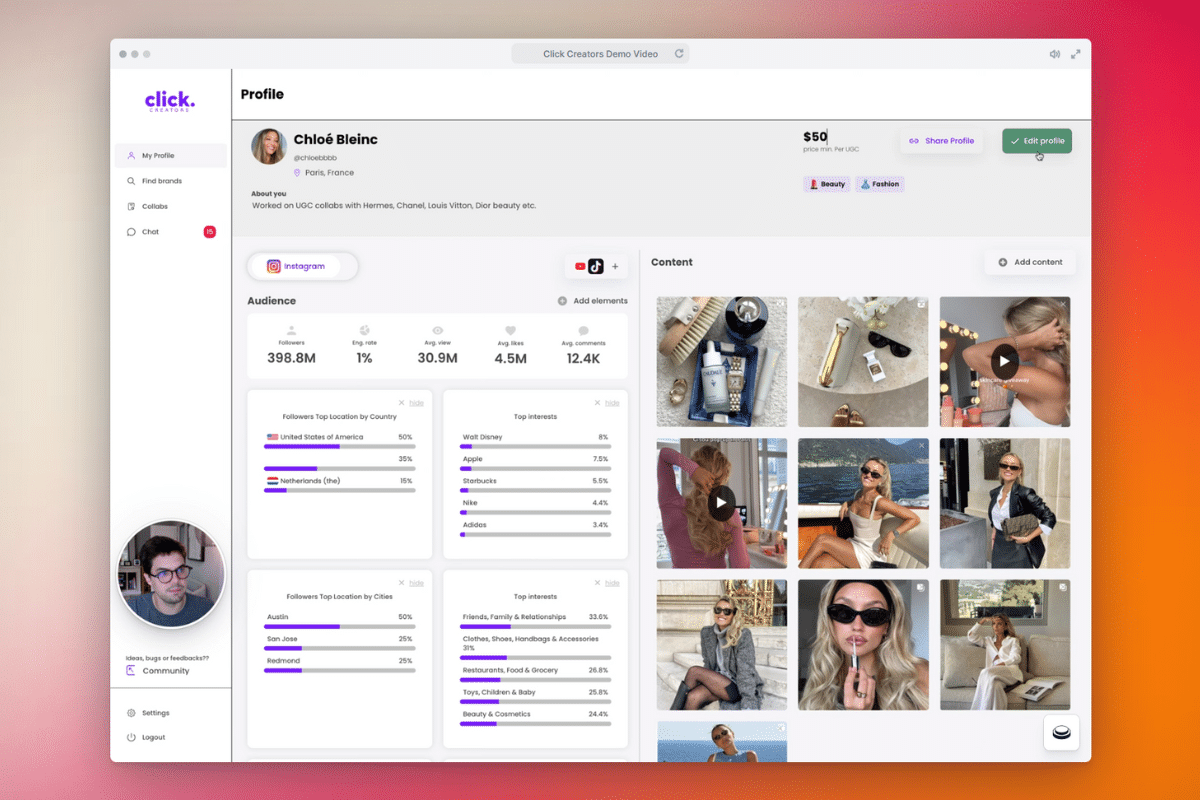Image resolution: width=1200 pixels, height=800 pixels.
Task: Click the Click Creators Demo Video address bar
Action: pyautogui.click(x=600, y=54)
